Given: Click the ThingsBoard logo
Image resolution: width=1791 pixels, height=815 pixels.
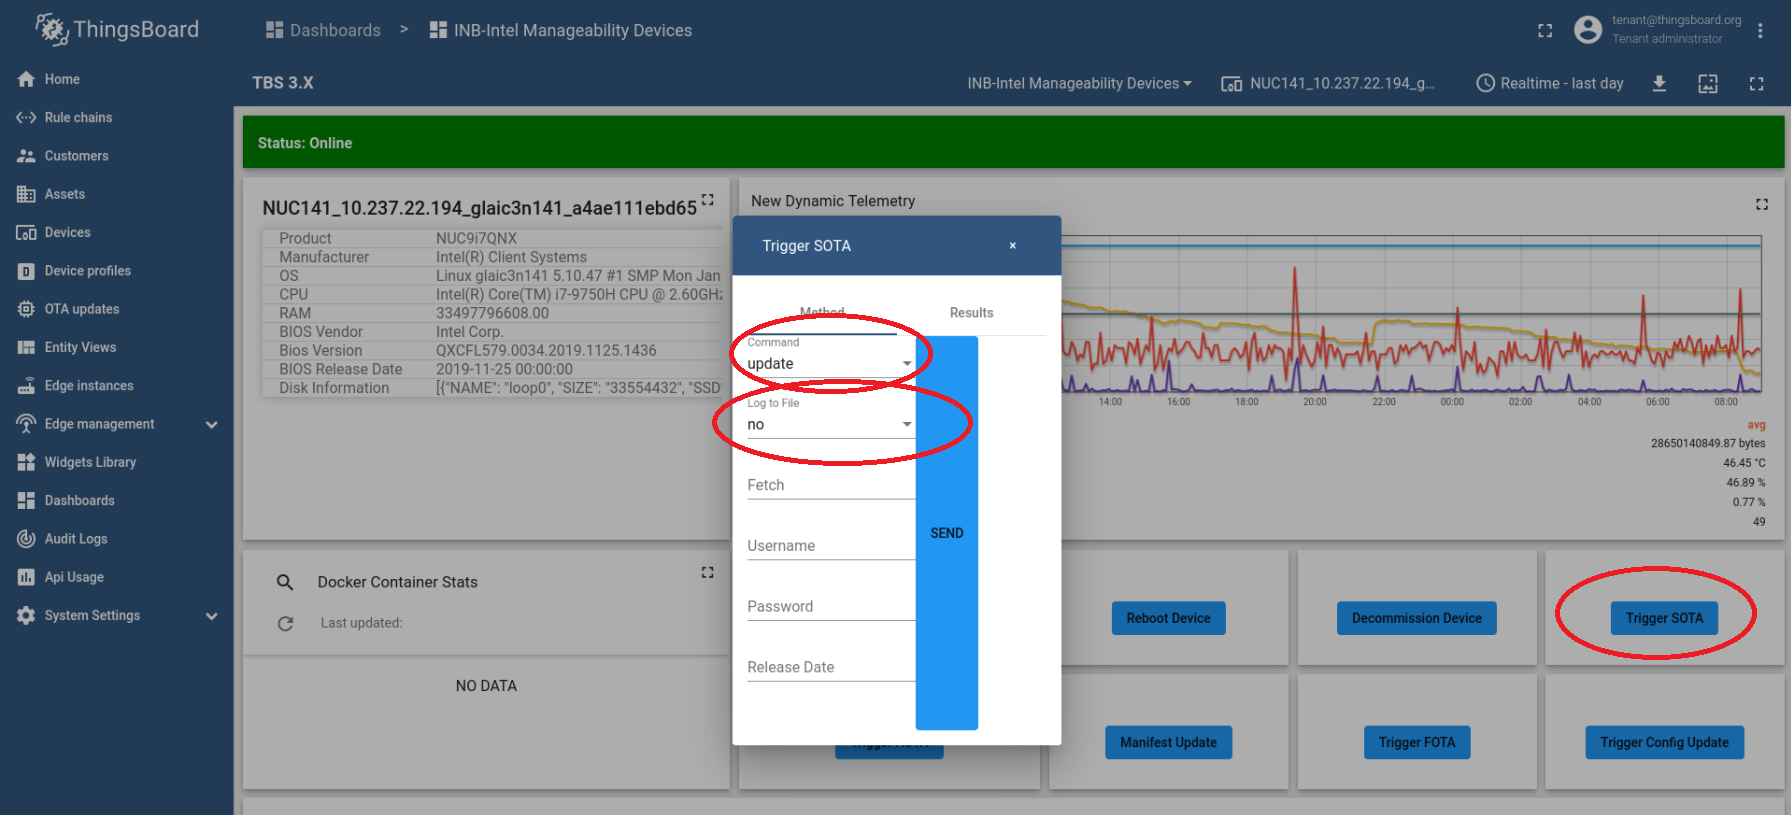Looking at the screenshot, I should point(117,29).
